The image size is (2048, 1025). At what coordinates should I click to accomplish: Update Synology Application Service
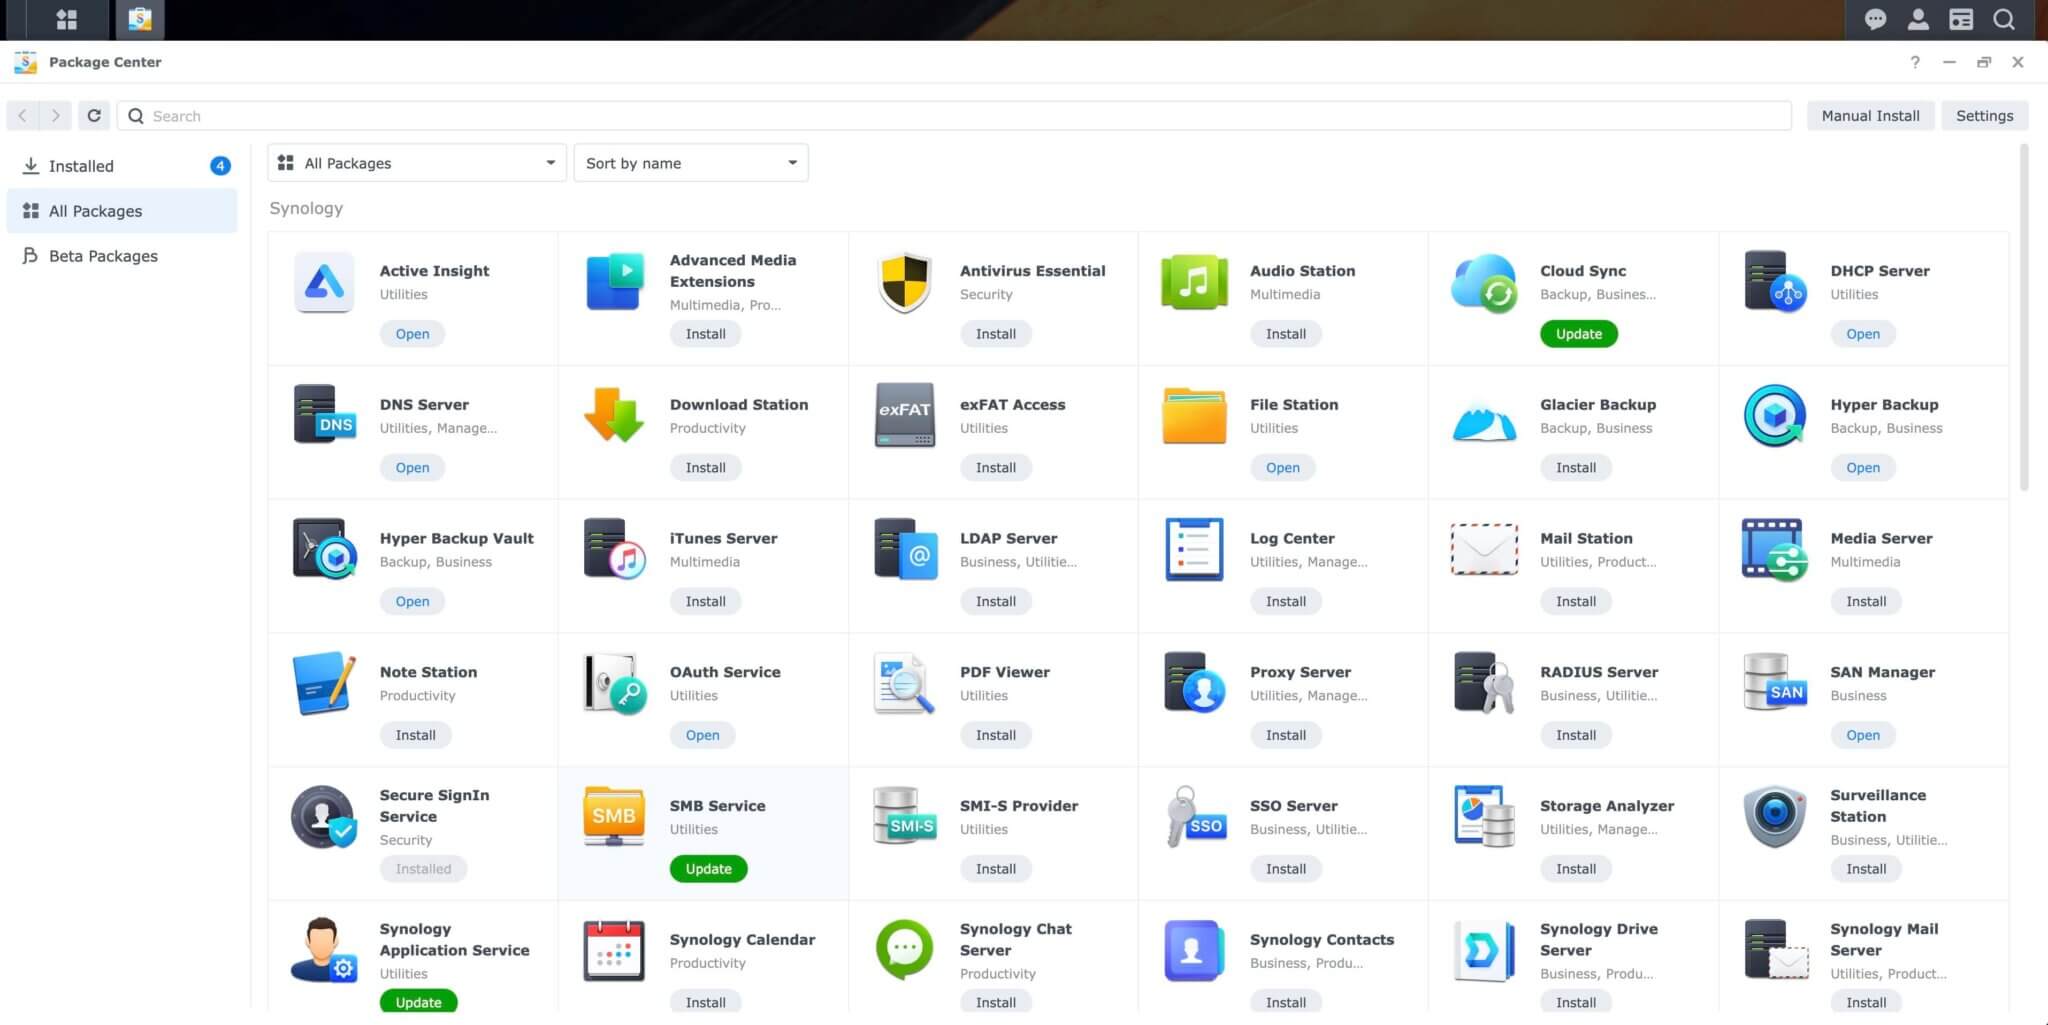(418, 1001)
